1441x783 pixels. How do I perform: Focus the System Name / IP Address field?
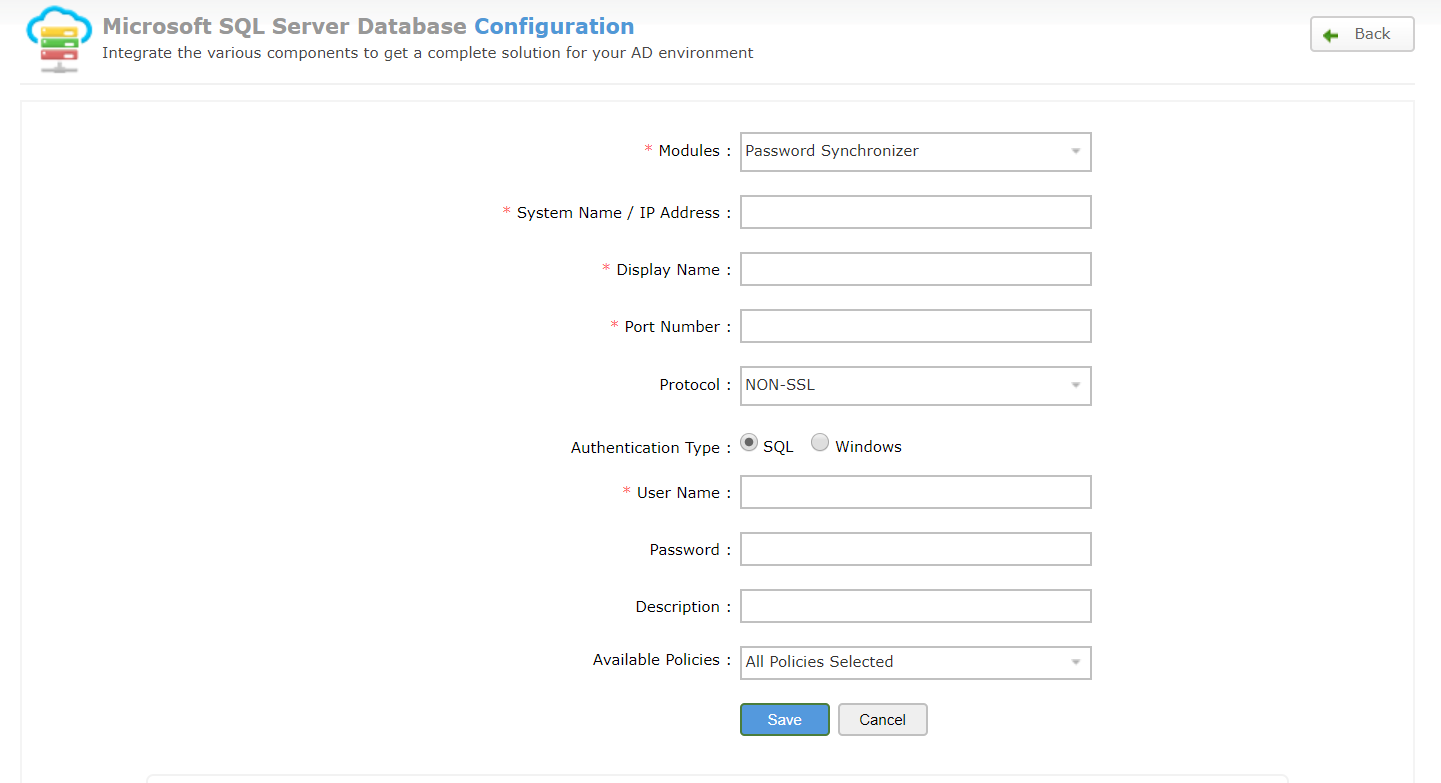point(915,212)
